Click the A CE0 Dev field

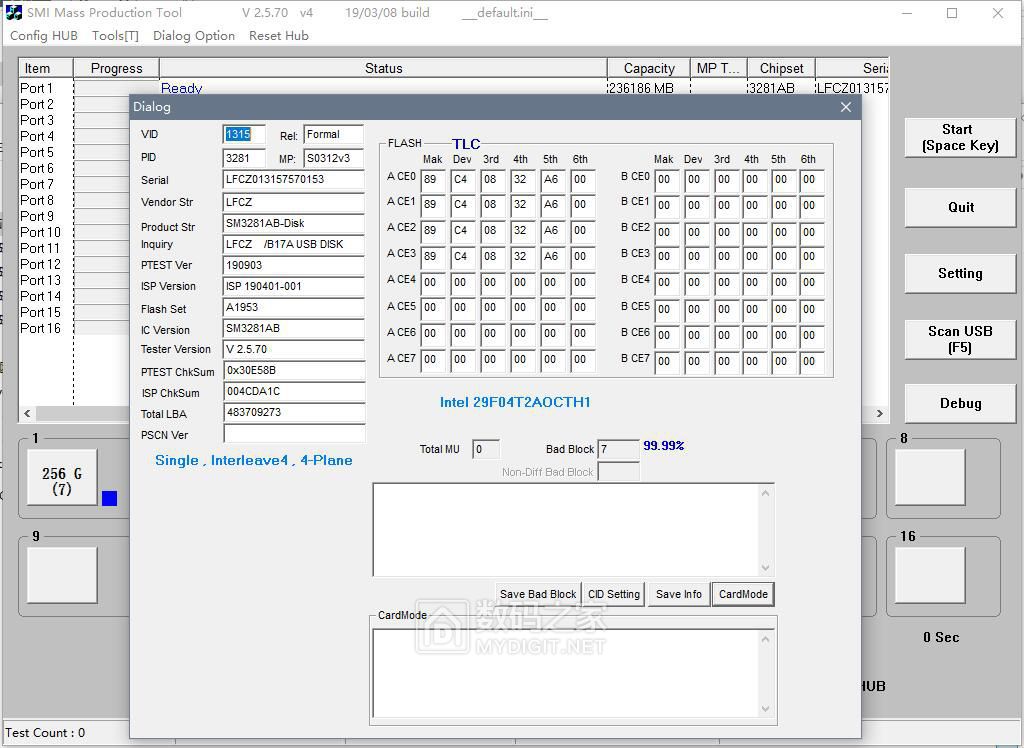tap(462, 180)
